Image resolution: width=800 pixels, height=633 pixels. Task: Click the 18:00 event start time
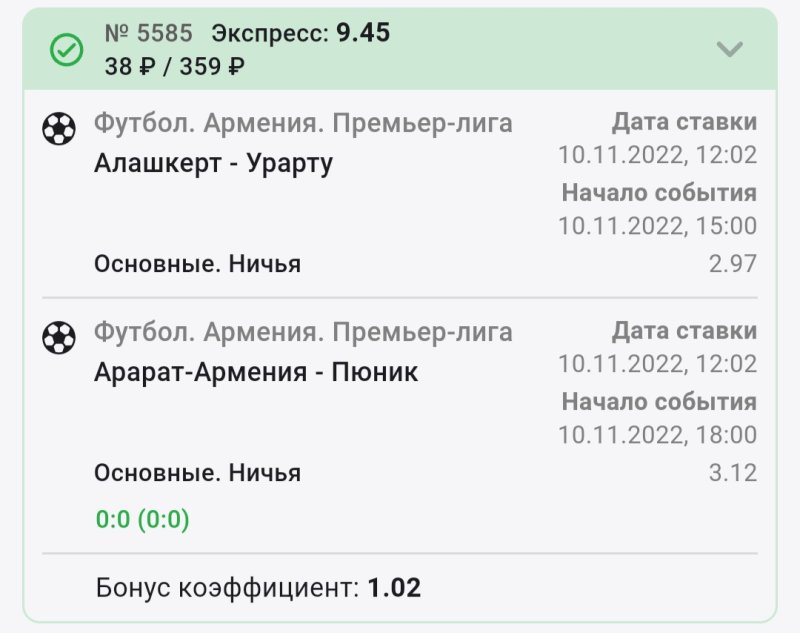click(x=657, y=434)
